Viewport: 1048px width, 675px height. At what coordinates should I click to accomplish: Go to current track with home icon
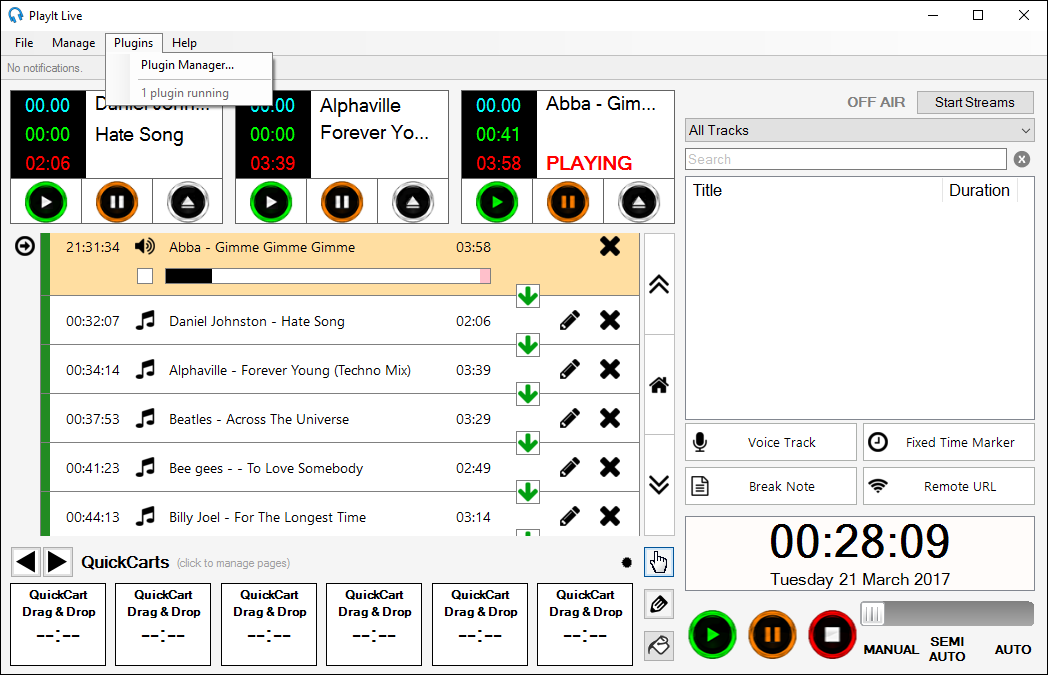(659, 385)
